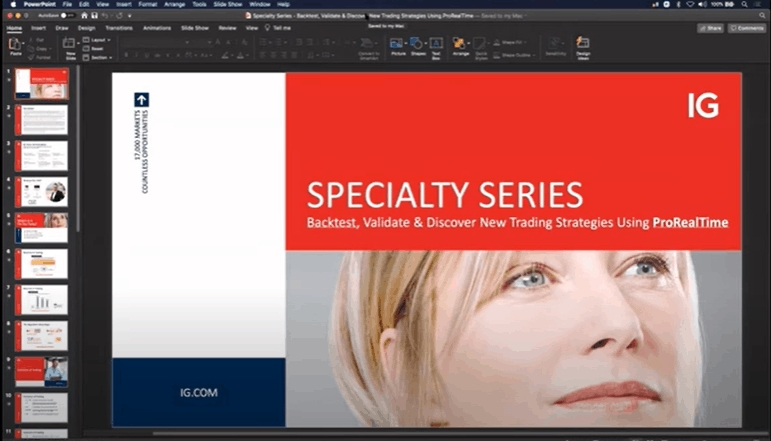Viewport: 771px width, 441px height.
Task: Switch to the Insert ribbon tab
Action: pos(38,28)
